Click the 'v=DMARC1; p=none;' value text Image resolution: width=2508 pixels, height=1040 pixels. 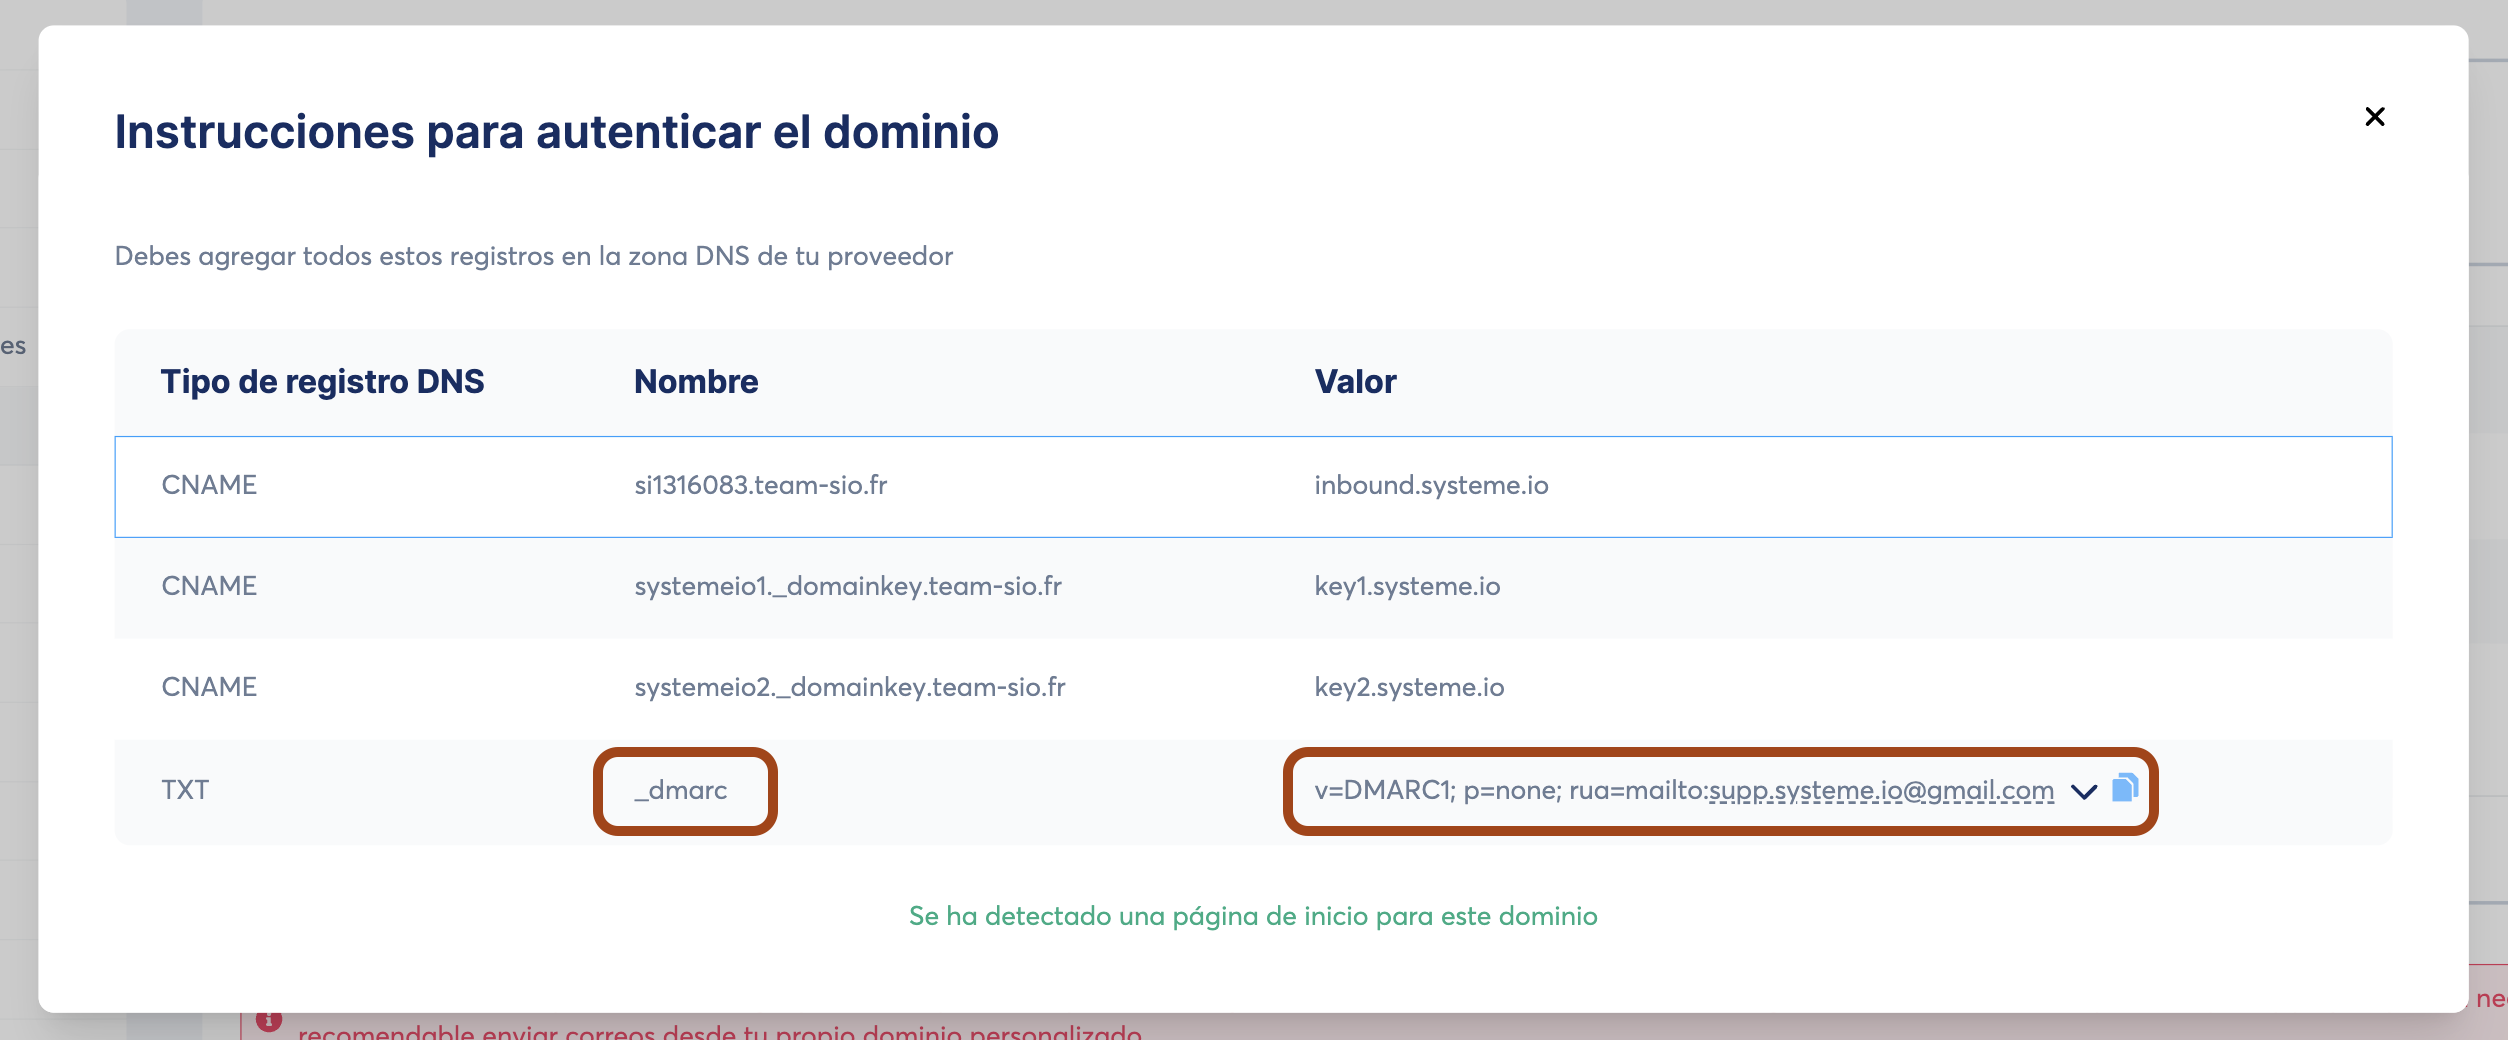pyautogui.click(x=1438, y=790)
